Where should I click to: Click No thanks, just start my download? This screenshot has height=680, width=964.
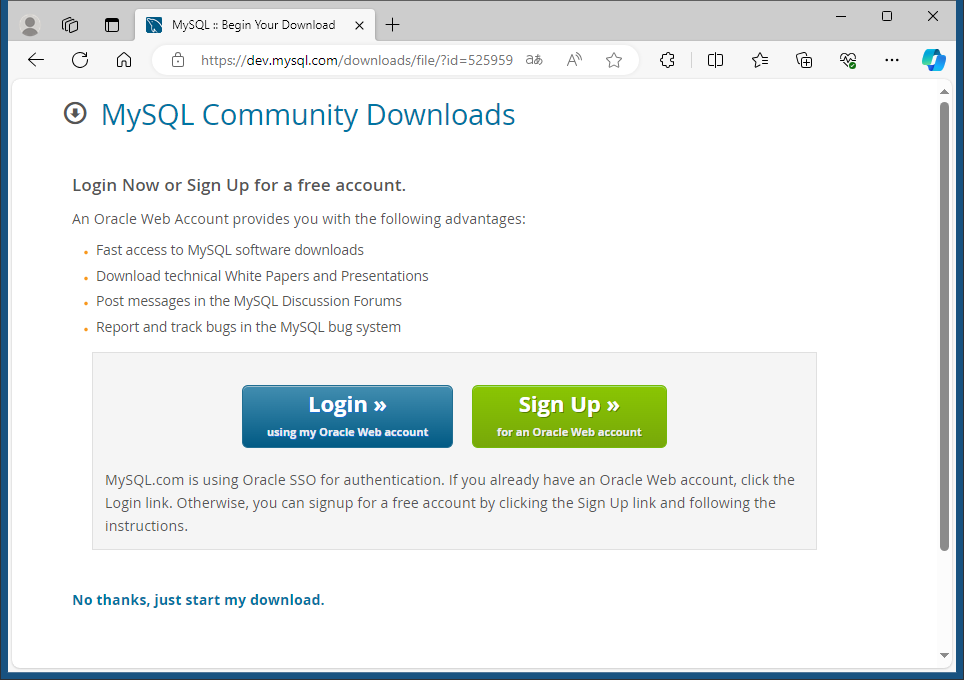pyautogui.click(x=198, y=599)
